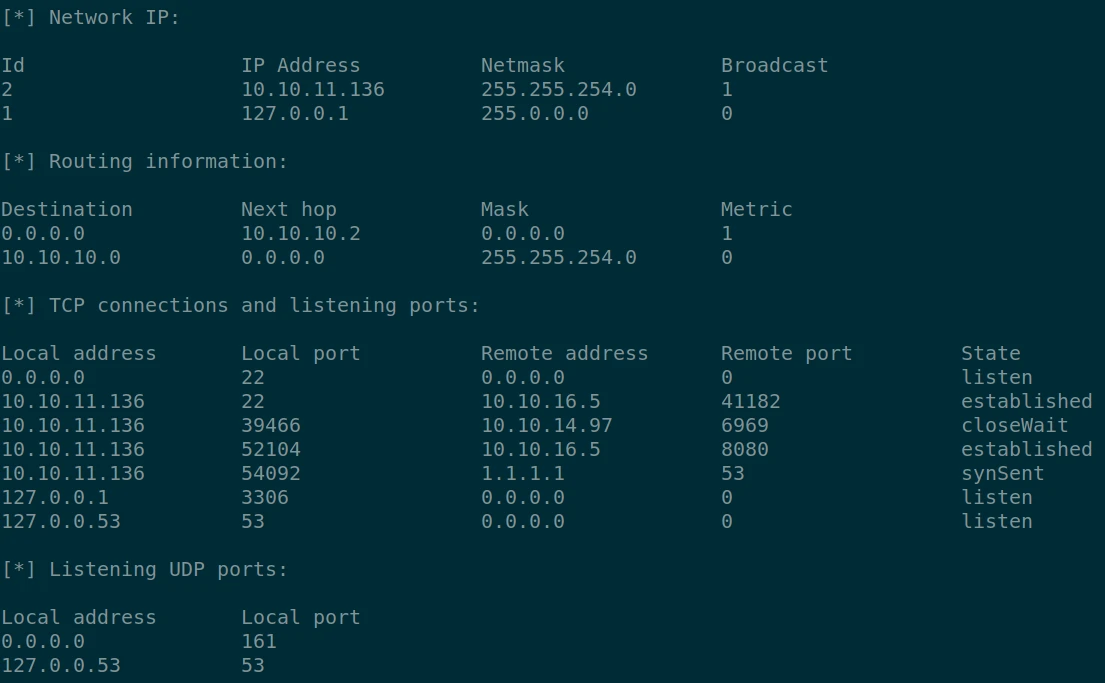The height and width of the screenshot is (683, 1105).
Task: Select remote port 41182
Action: pyautogui.click(x=750, y=401)
